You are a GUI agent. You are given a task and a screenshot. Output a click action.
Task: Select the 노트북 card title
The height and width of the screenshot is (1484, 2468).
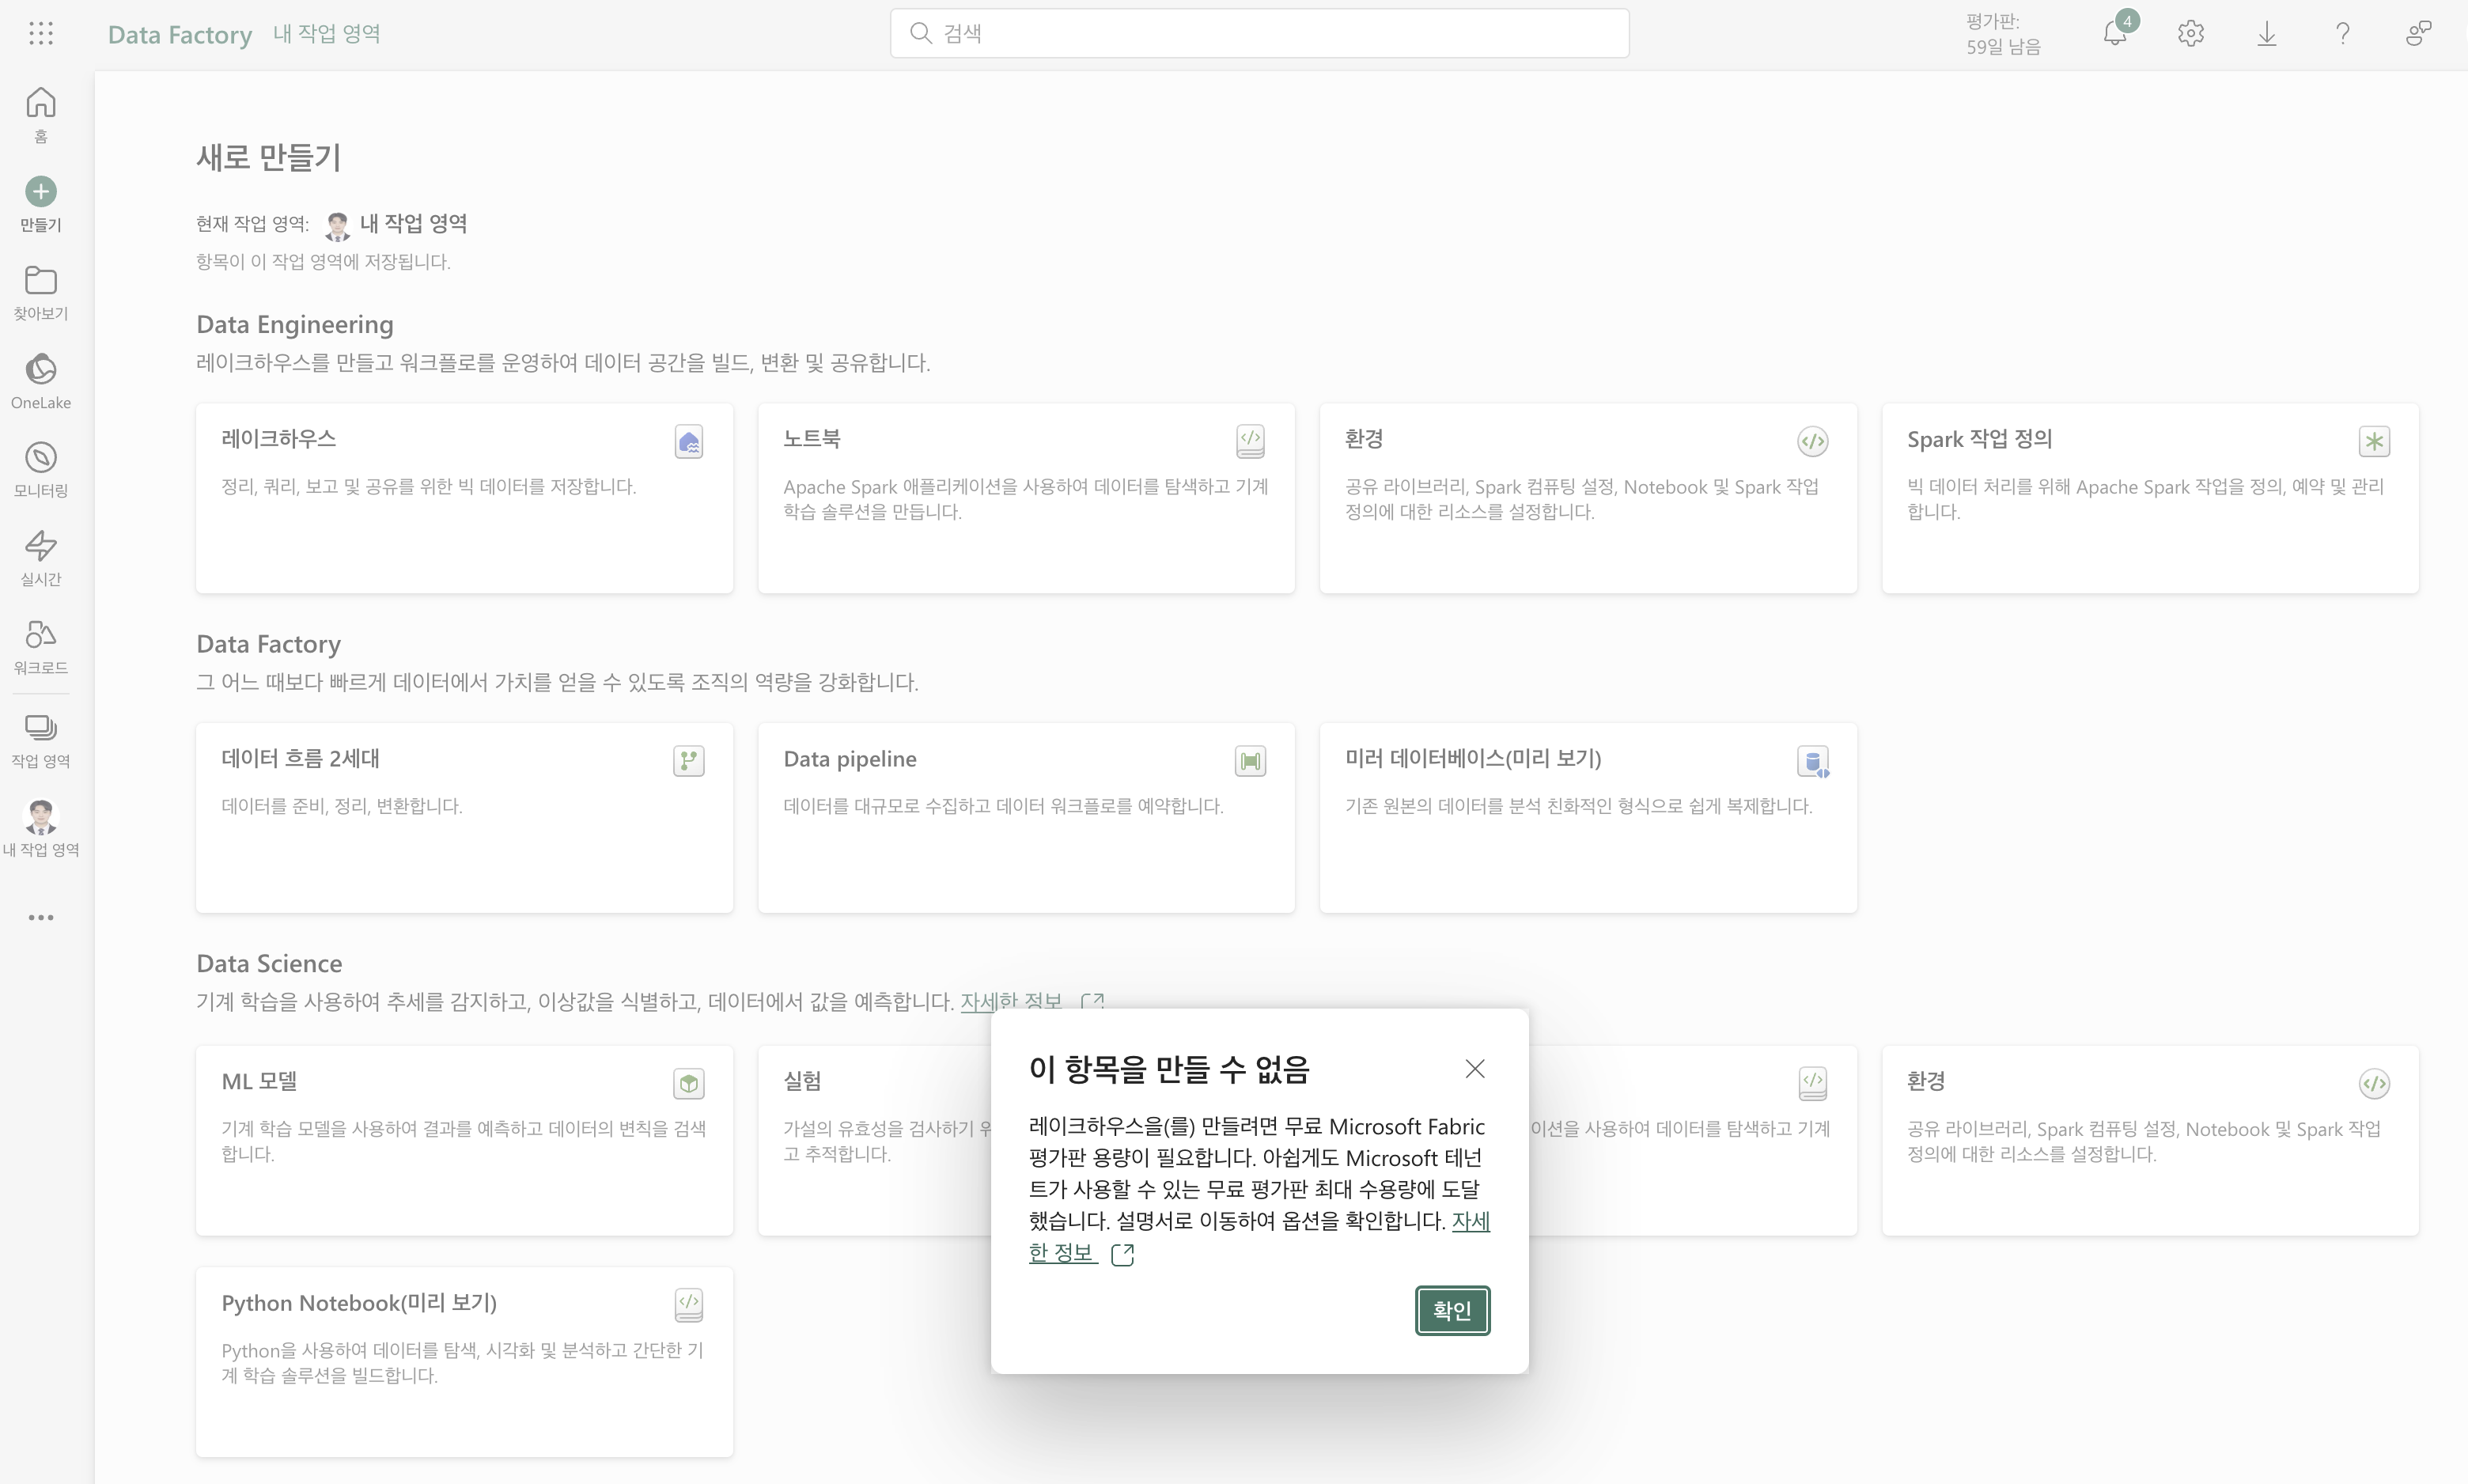coord(812,438)
